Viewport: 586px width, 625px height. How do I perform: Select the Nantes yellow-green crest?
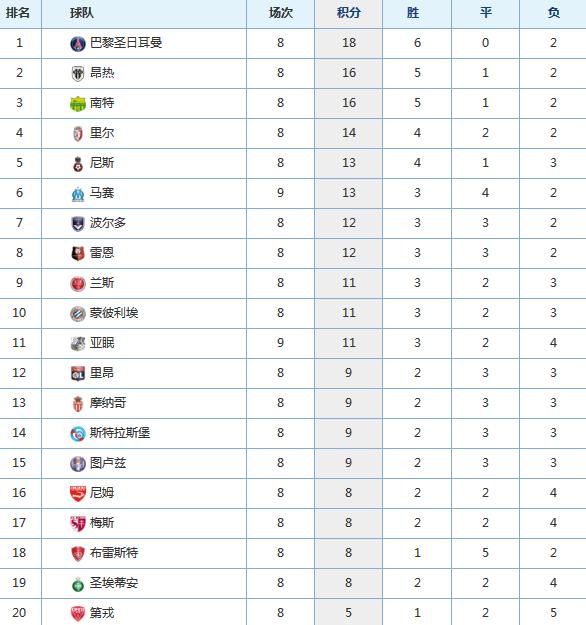[78, 104]
